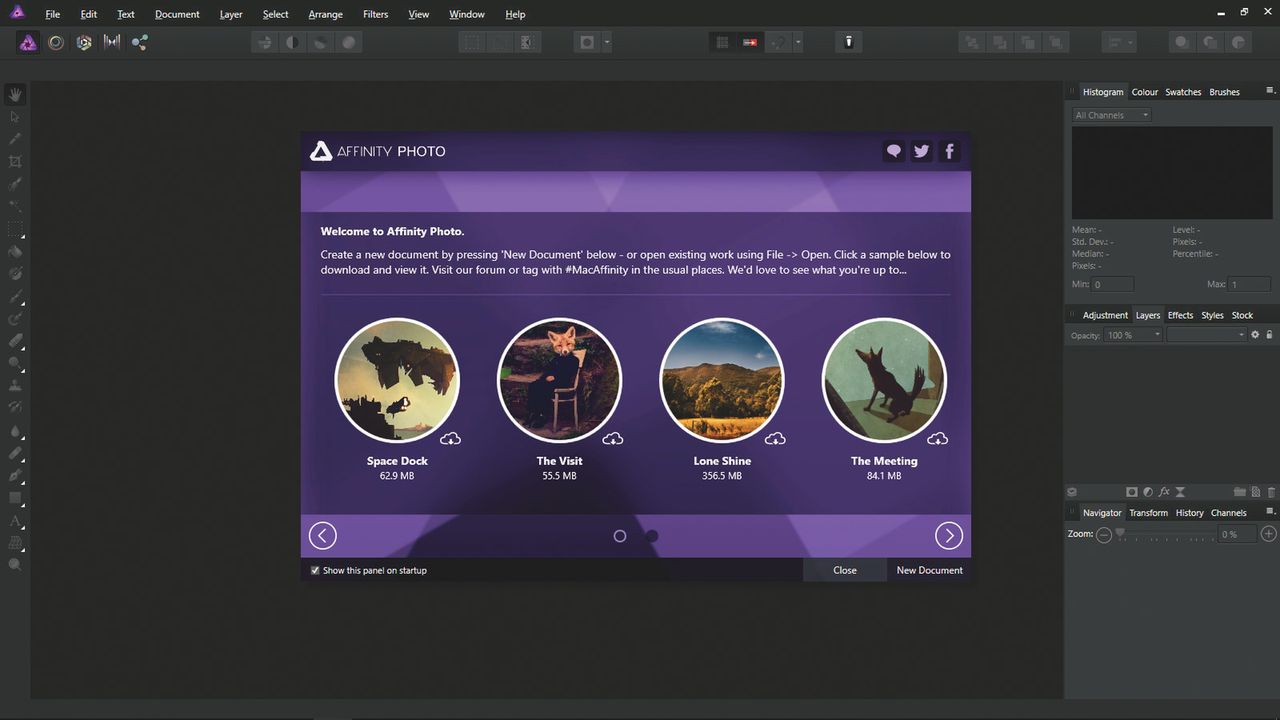
Task: Select the Selection Brush tool
Action: (15, 184)
